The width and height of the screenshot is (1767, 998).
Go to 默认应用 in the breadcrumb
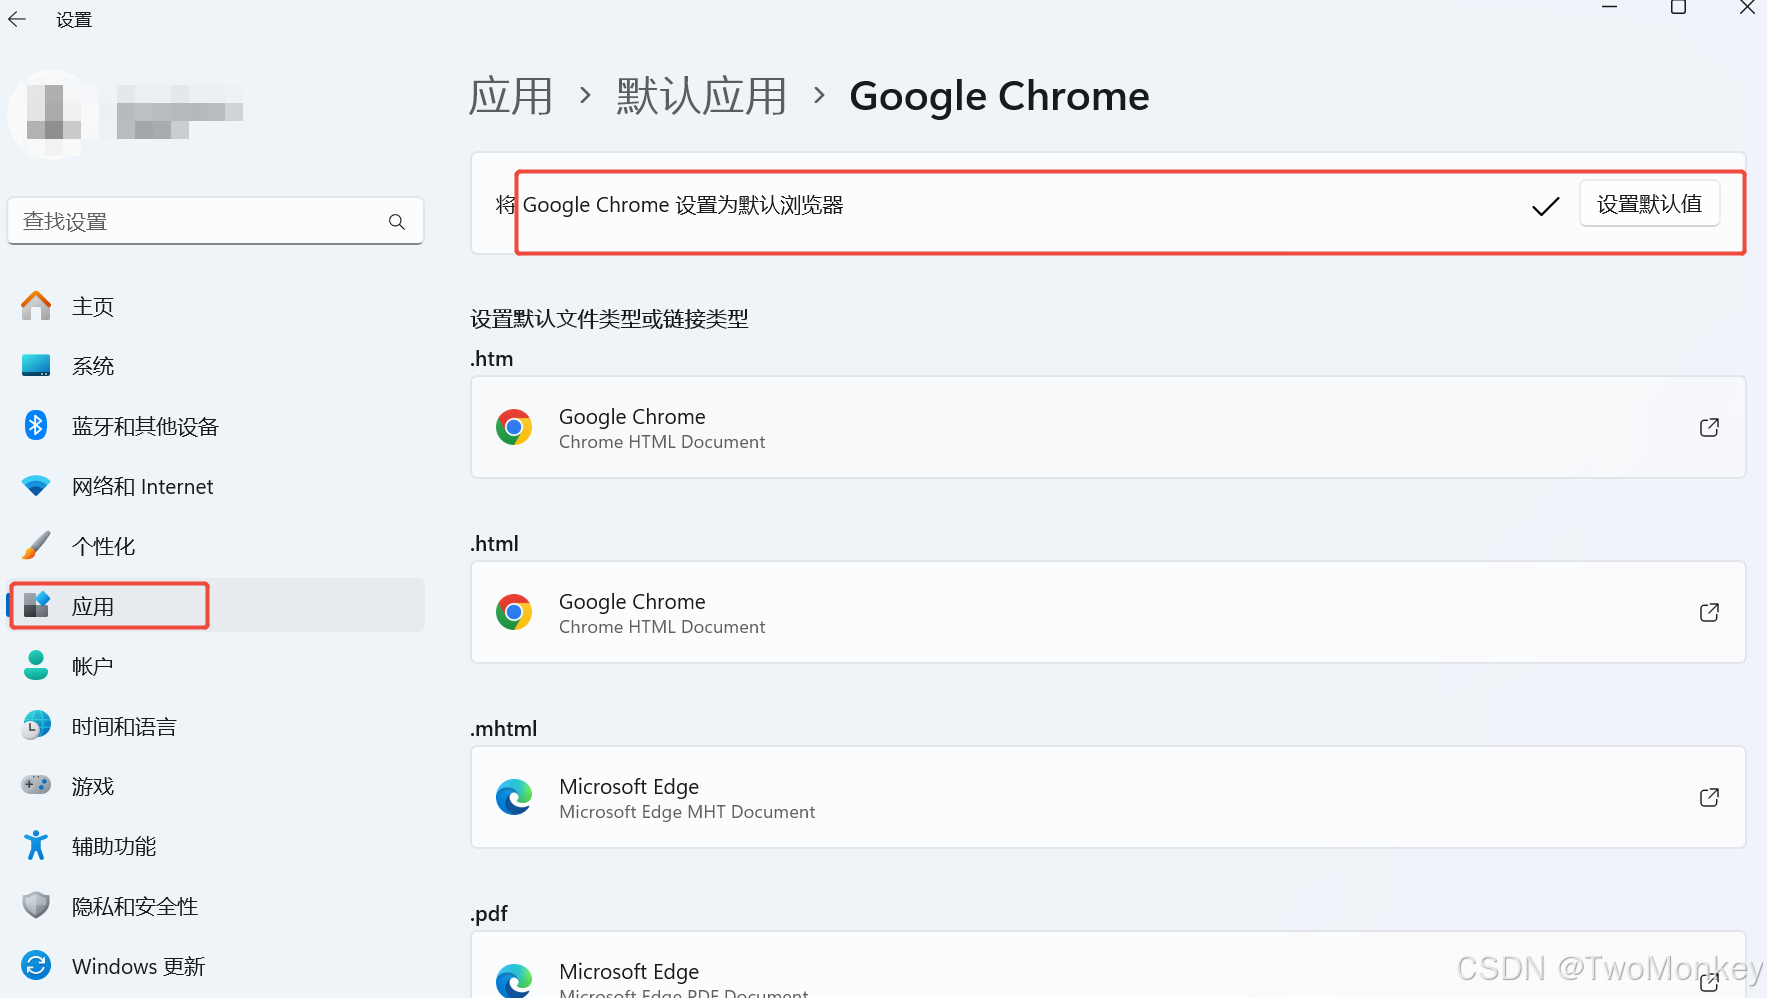point(702,97)
